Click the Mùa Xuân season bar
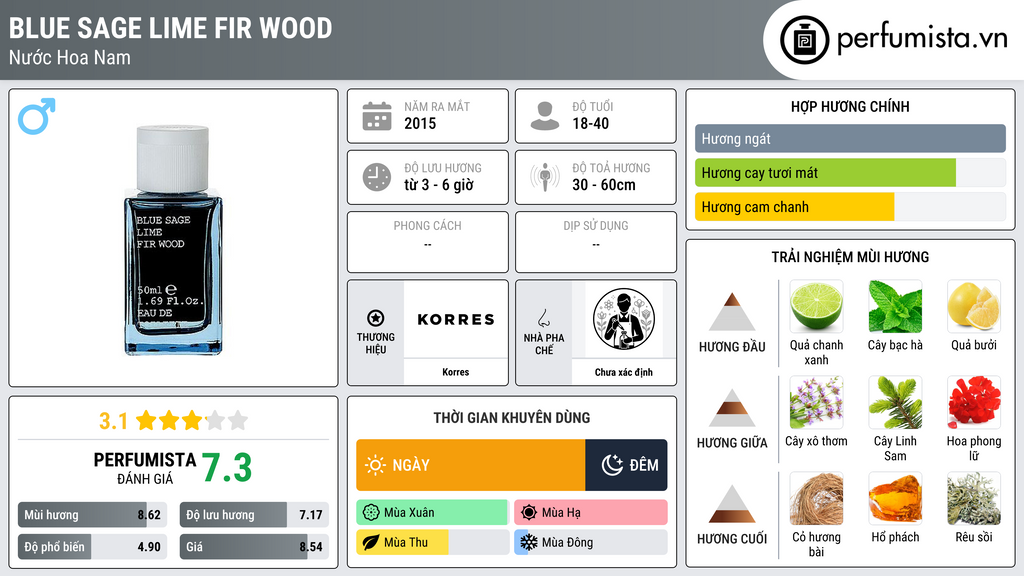1024x576 pixels. [432, 513]
